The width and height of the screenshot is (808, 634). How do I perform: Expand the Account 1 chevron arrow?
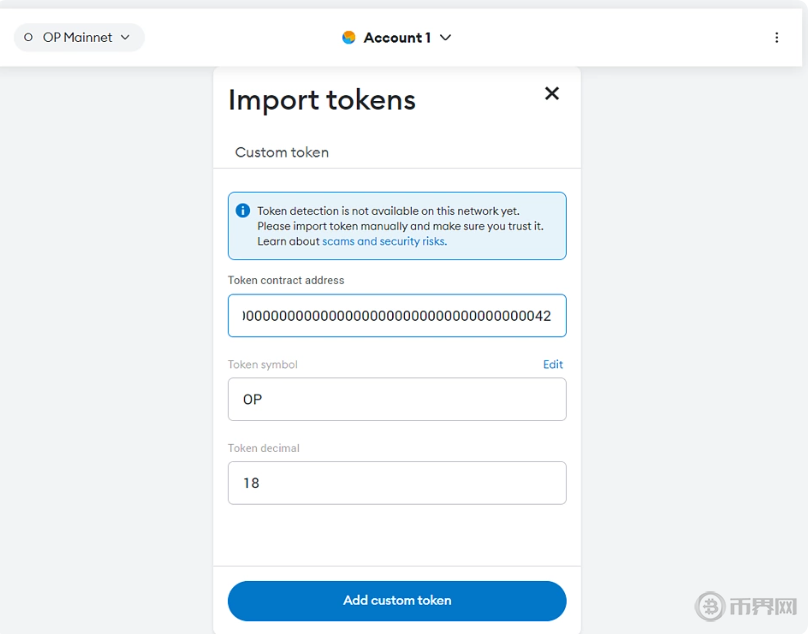pyautogui.click(x=446, y=38)
